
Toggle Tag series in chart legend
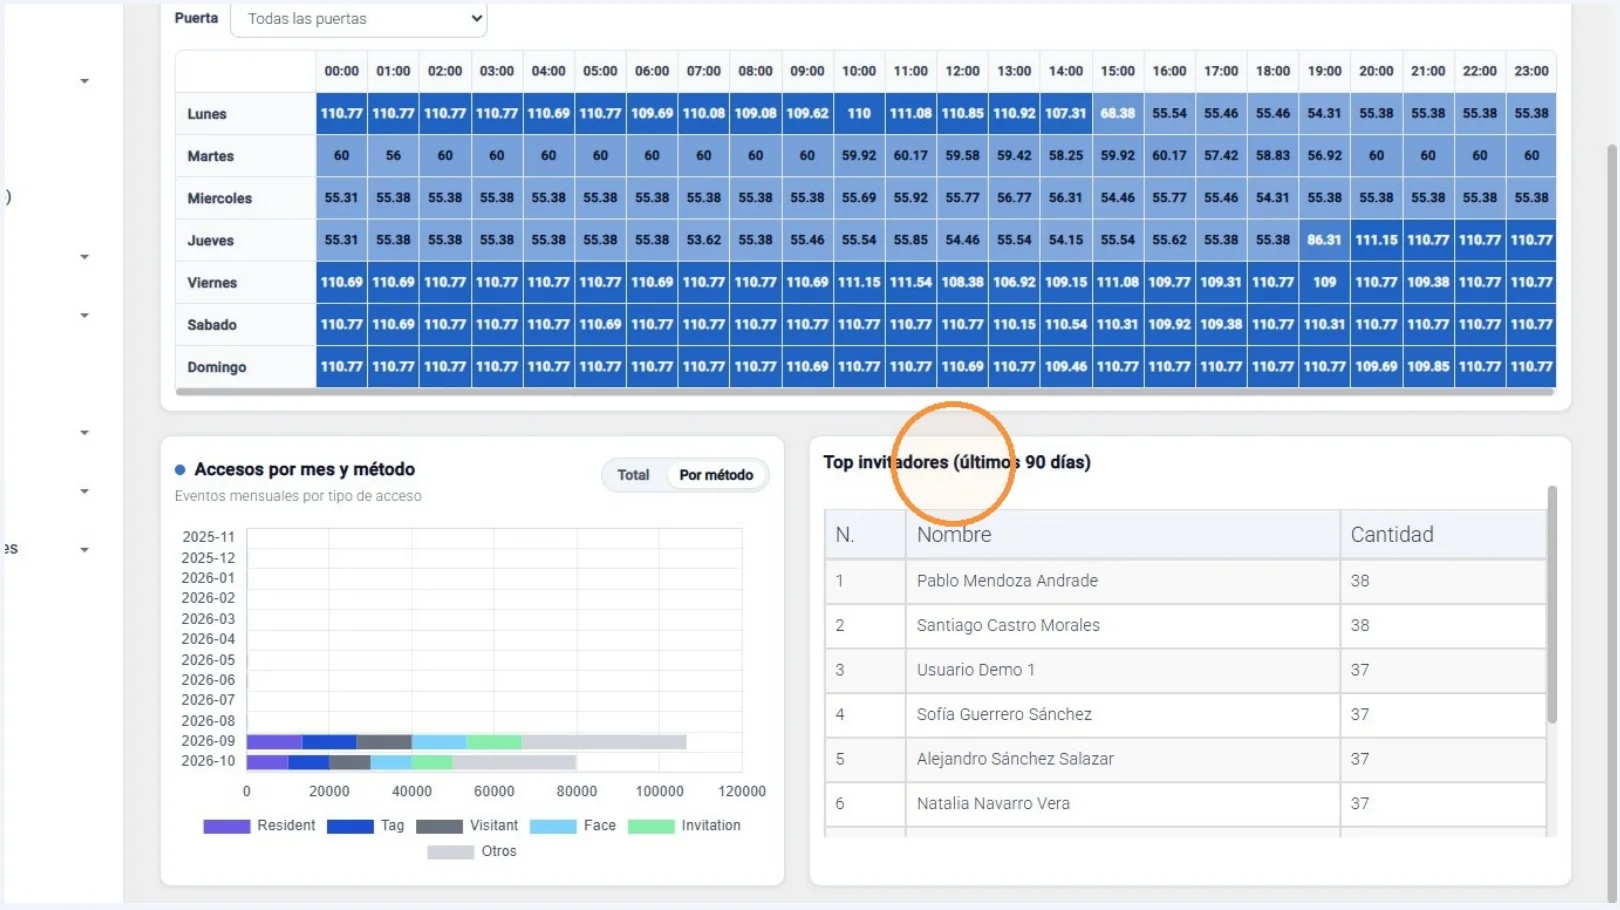tap(365, 826)
